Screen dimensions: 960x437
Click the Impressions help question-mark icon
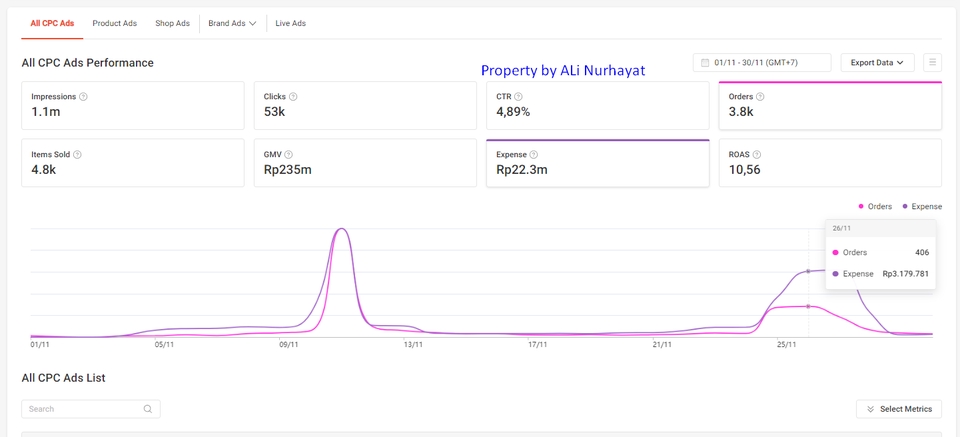83,97
